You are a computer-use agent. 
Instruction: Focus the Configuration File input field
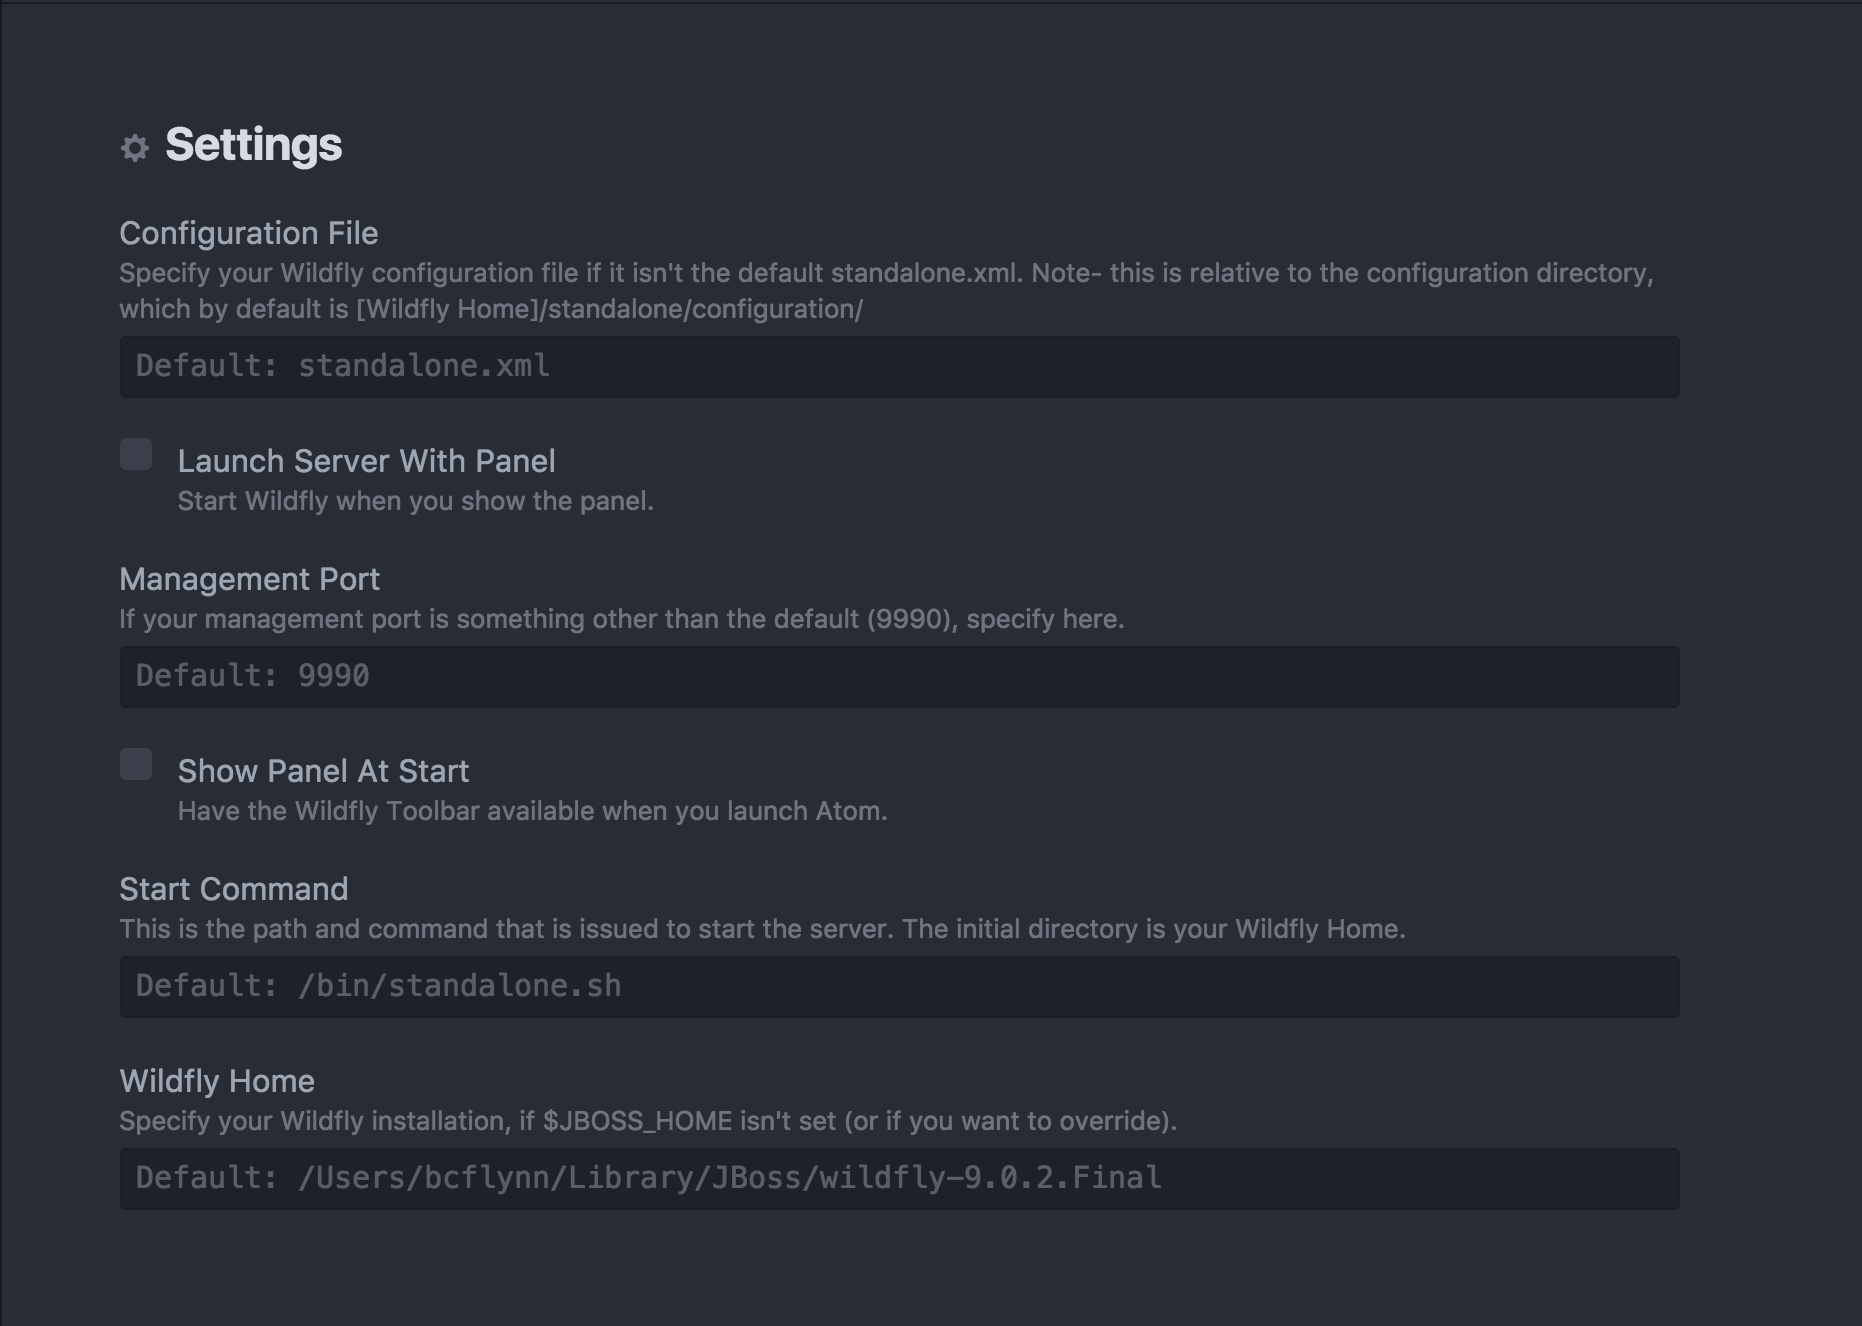(x=899, y=367)
